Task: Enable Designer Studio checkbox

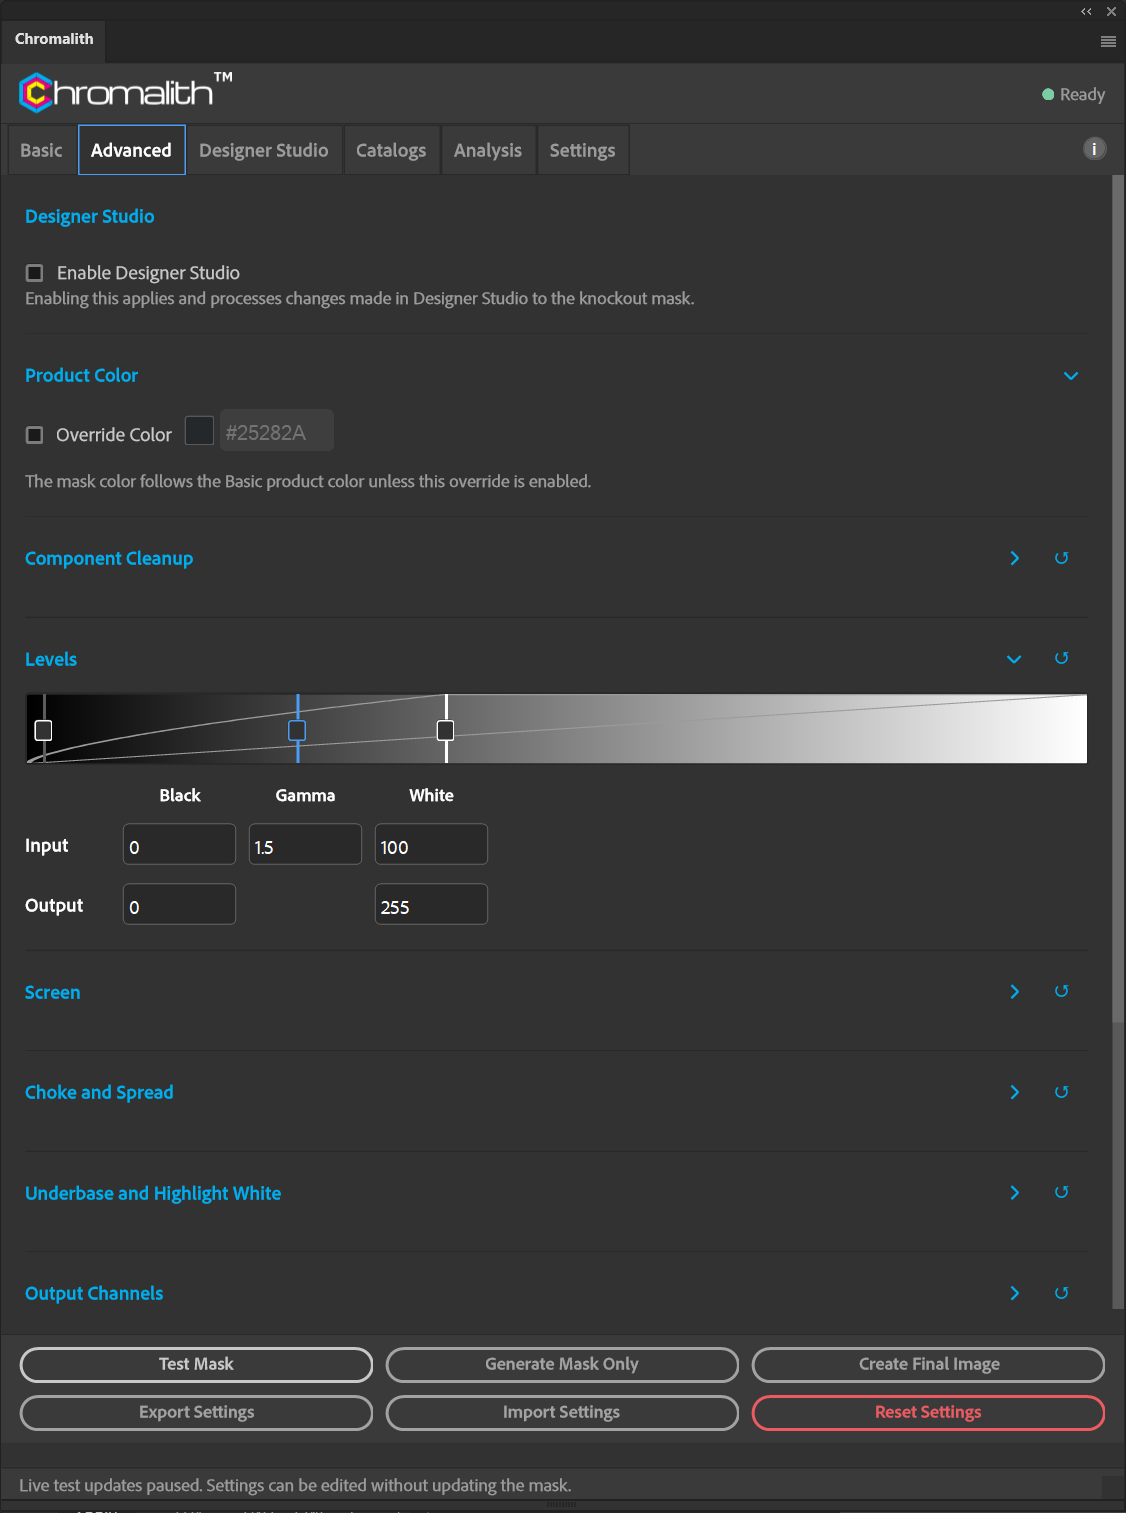Action: pyautogui.click(x=35, y=273)
